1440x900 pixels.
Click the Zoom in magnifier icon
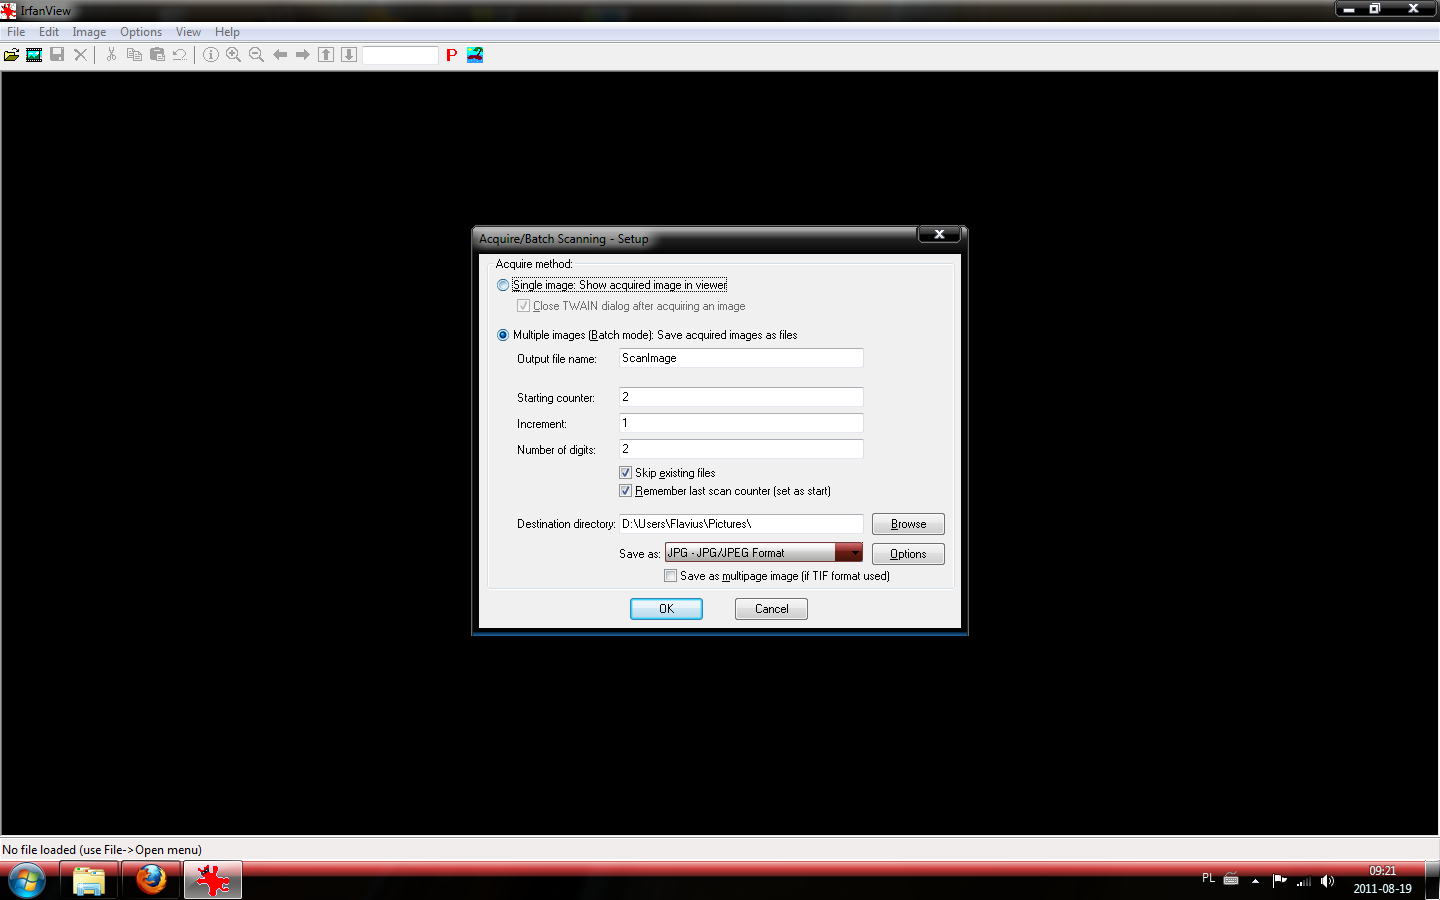[x=233, y=55]
